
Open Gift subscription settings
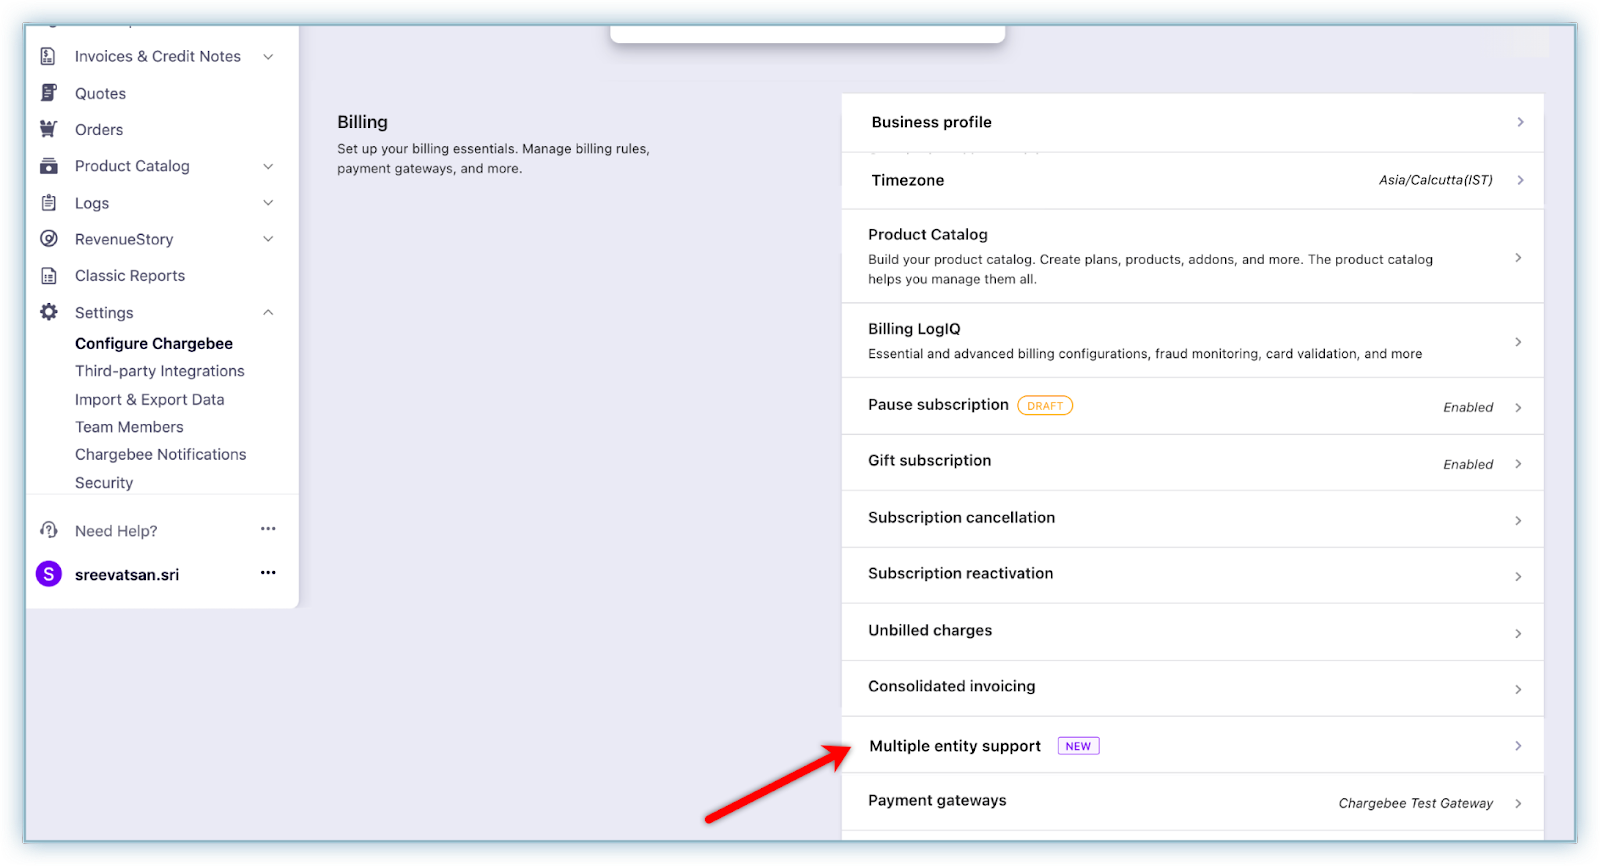[1193, 463]
